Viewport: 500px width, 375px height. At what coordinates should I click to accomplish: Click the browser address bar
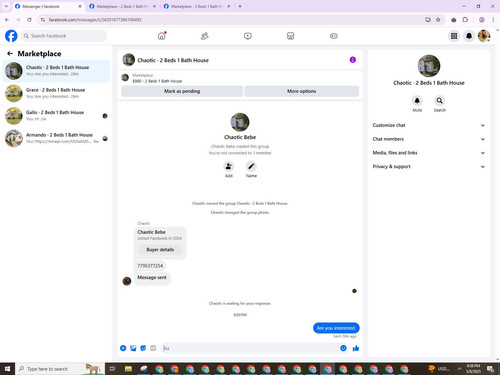coord(233,20)
